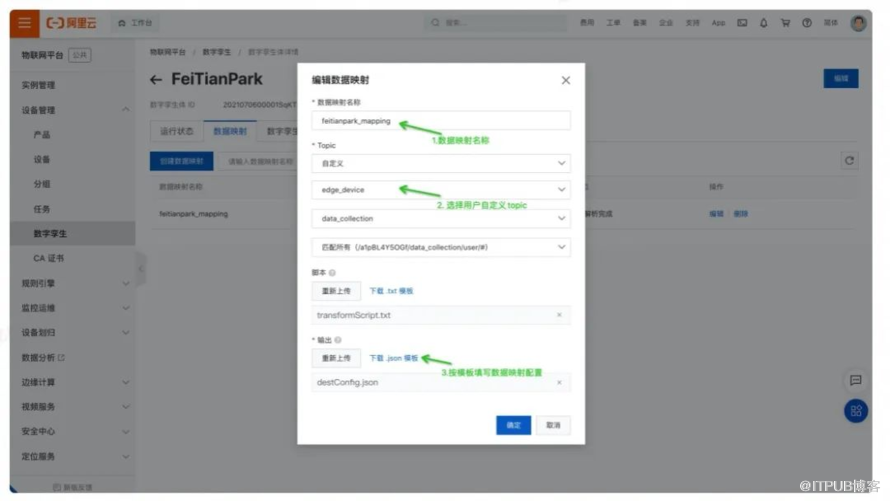
Task: Click feitianpark_mapping in the table
Action: 194,214
